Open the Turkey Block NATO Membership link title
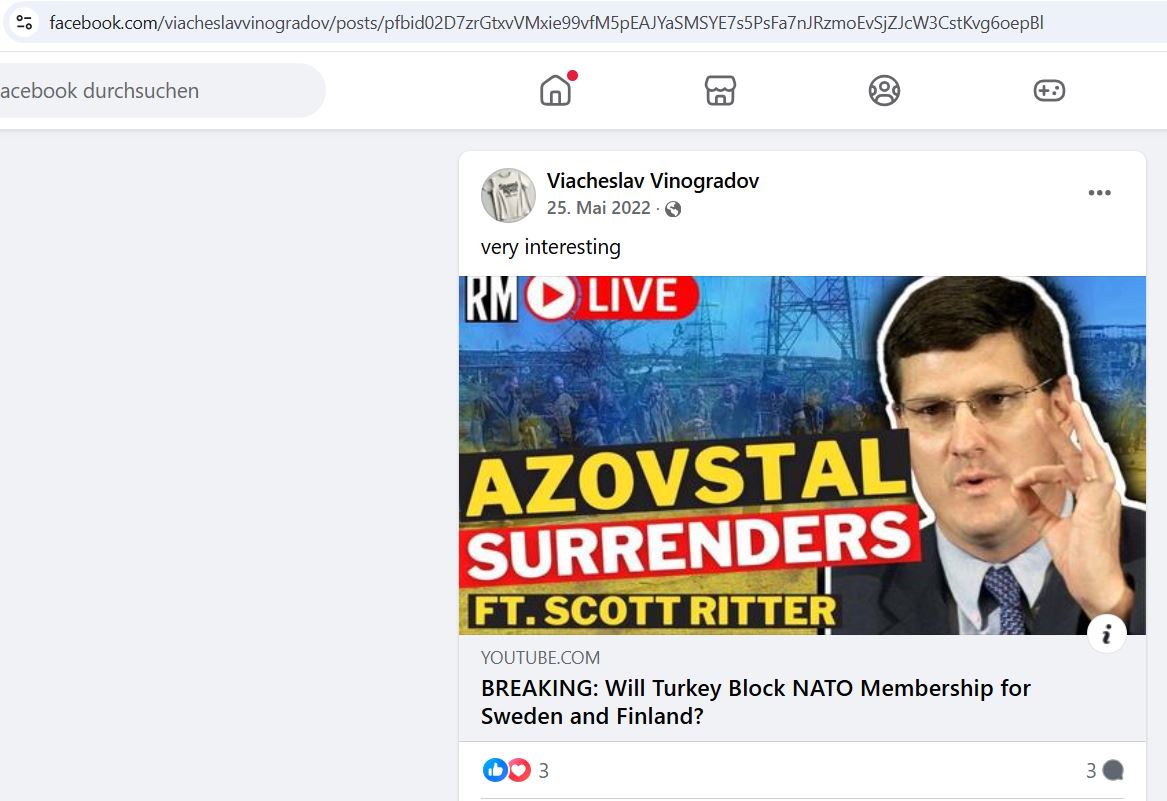Image resolution: width=1167 pixels, height=801 pixels. (x=755, y=702)
